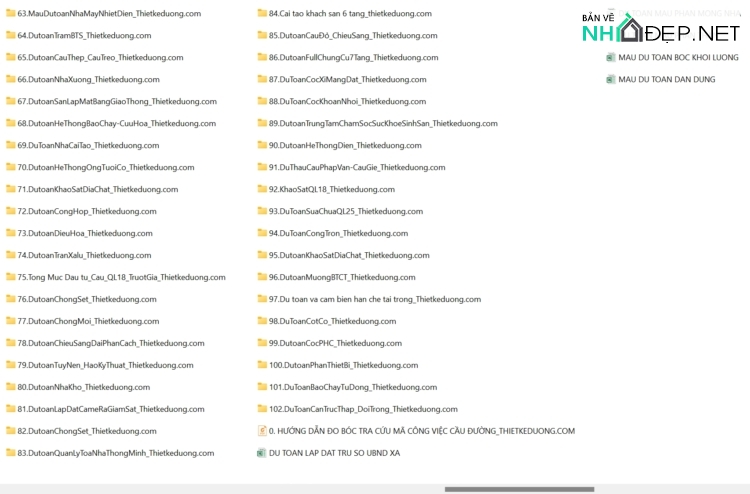This screenshot has height=494, width=750.
Task: Select the 78.DutoanChieuSangDaiPhanCach folder name
Action: 111,343
